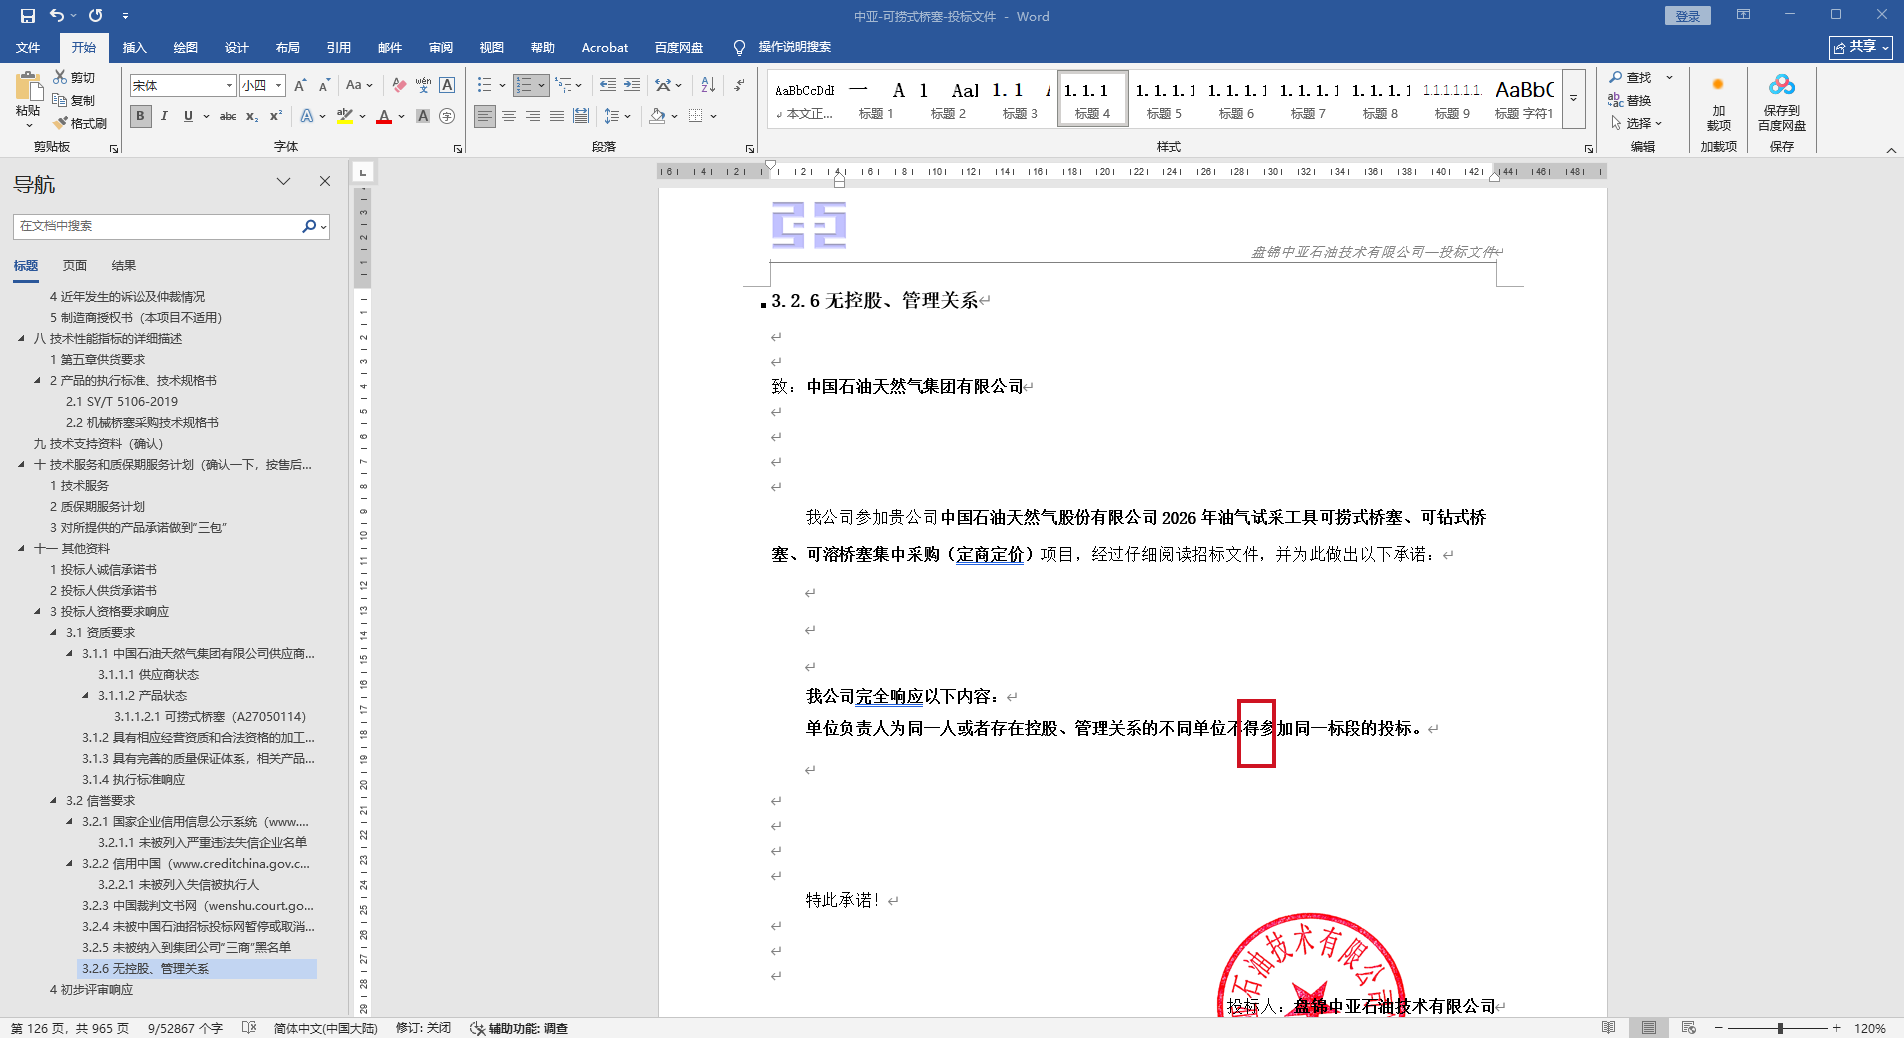This screenshot has height=1038, width=1904.
Task: Jump to heading 2.1 SY/T 5106-2019
Action: pyautogui.click(x=122, y=402)
